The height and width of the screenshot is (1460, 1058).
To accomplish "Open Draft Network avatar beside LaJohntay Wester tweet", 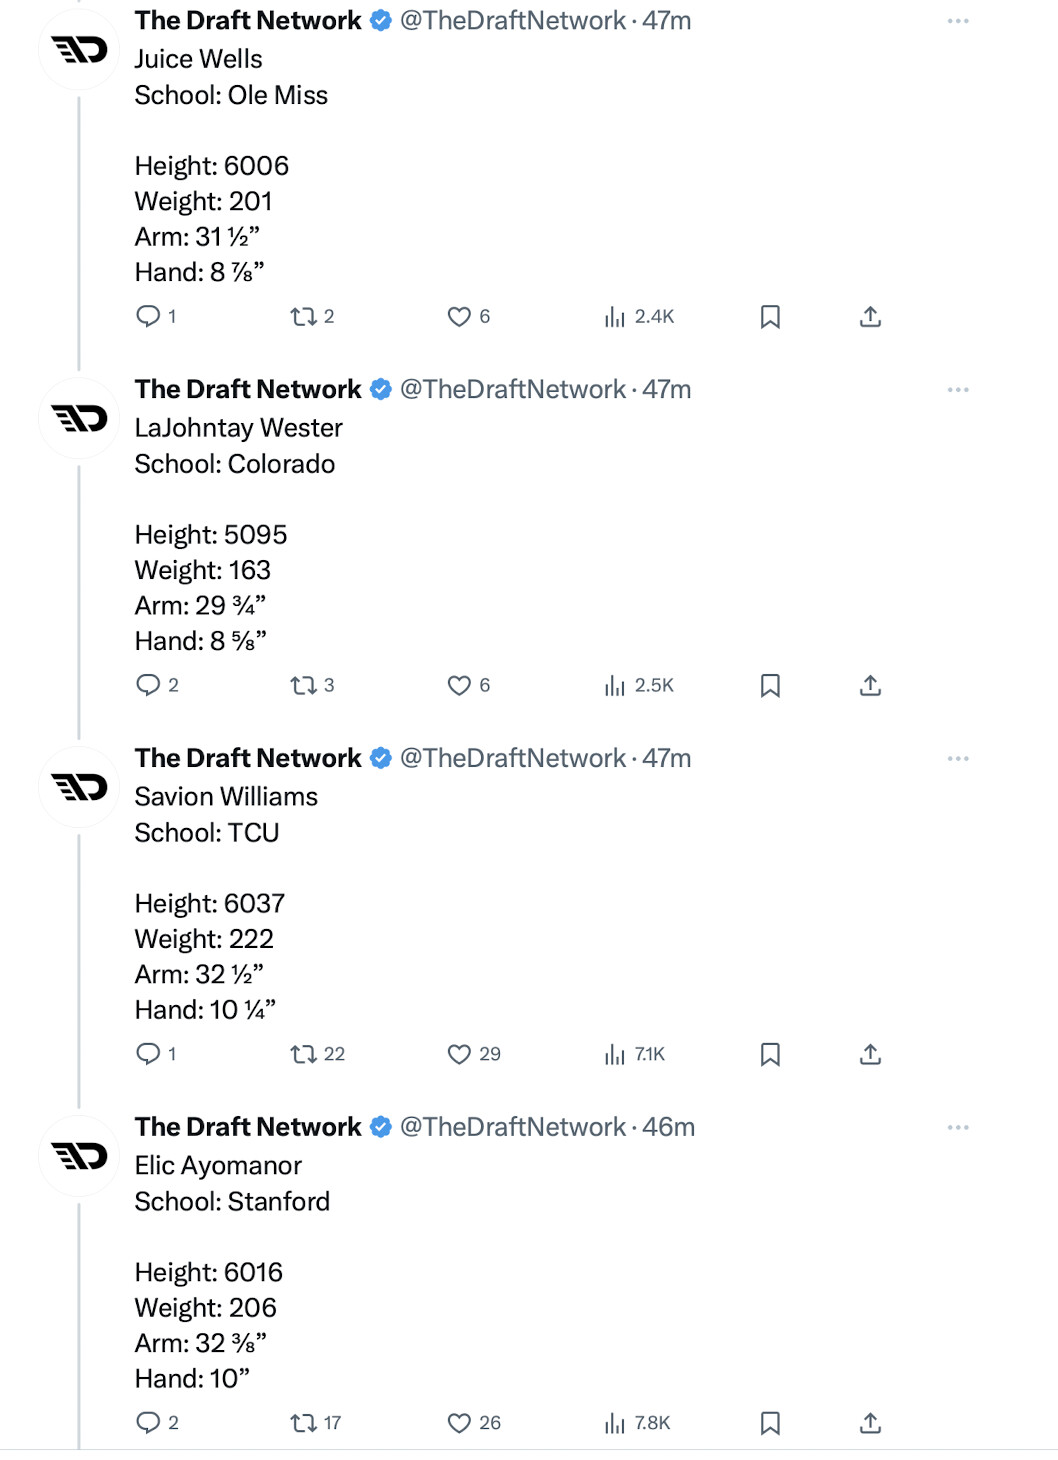I will 79,418.
